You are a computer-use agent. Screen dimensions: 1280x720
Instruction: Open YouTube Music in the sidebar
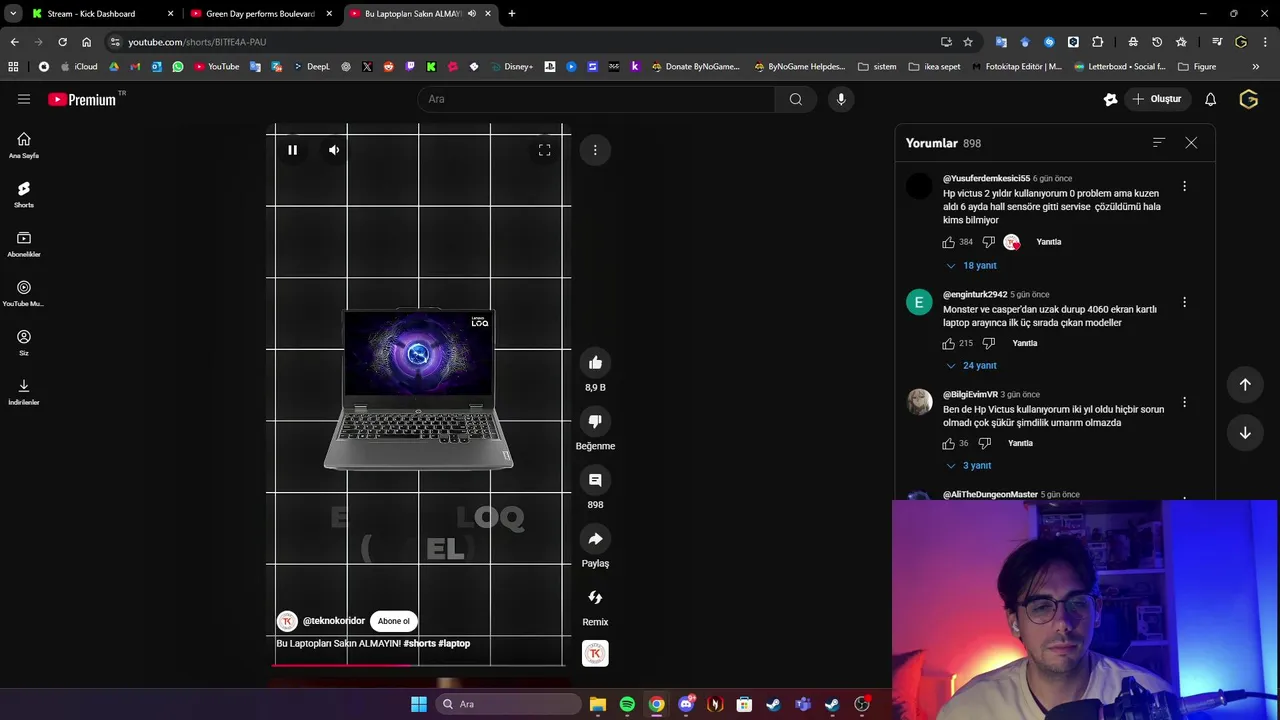click(x=24, y=294)
